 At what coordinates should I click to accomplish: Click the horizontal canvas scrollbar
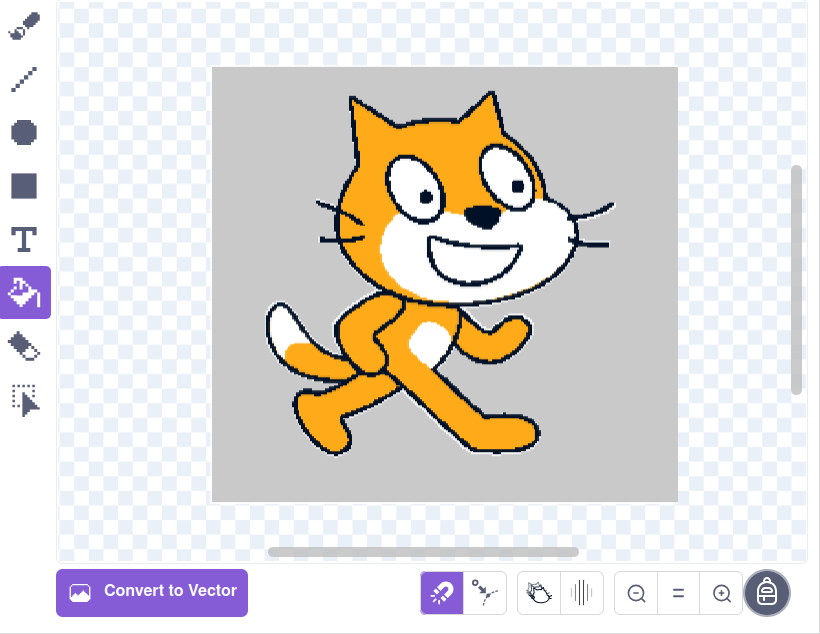(x=422, y=551)
